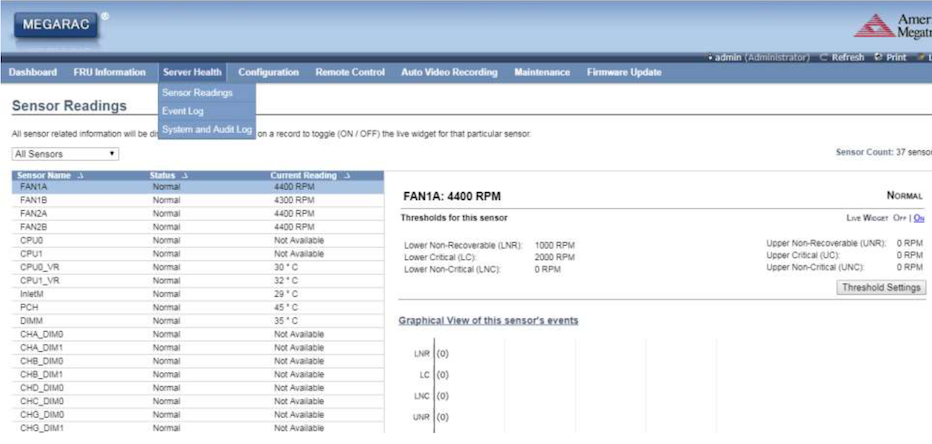Click the admin user icon
The width and height of the screenshot is (932, 444).
(x=710, y=57)
